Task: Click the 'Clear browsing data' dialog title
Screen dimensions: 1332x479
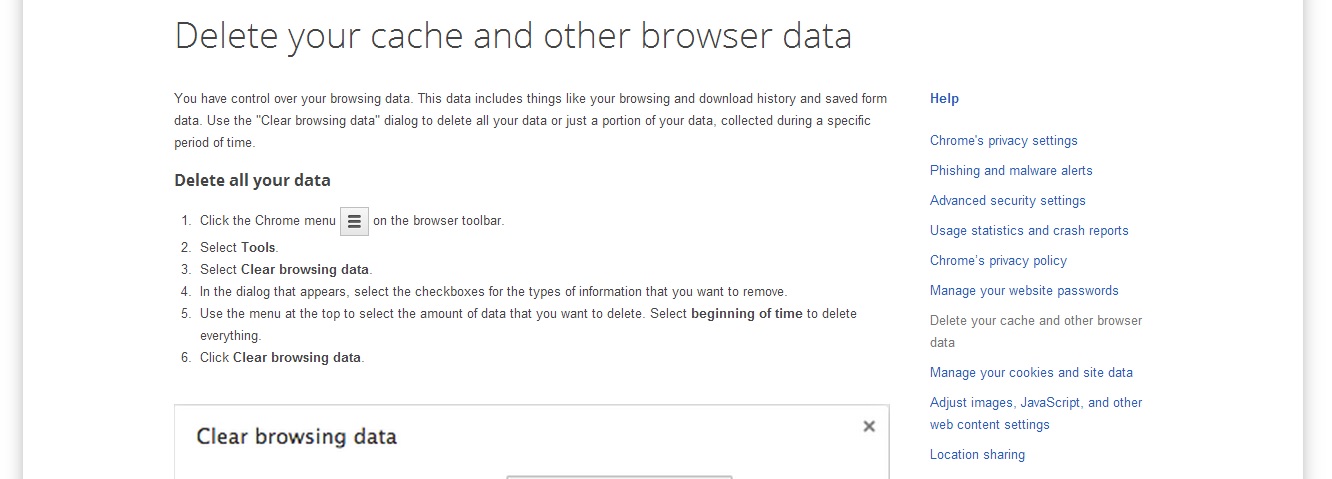Action: click(296, 437)
